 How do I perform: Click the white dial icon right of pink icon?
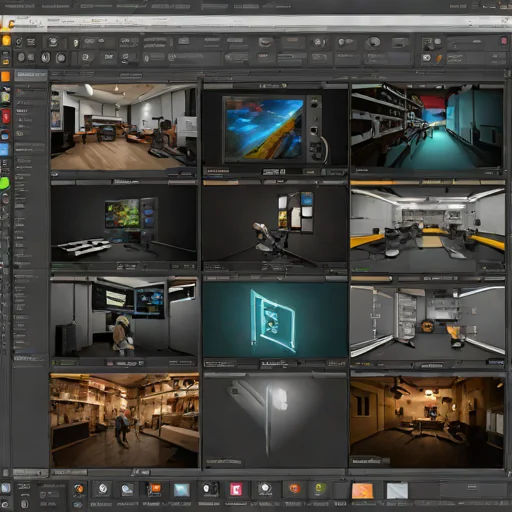[265, 489]
